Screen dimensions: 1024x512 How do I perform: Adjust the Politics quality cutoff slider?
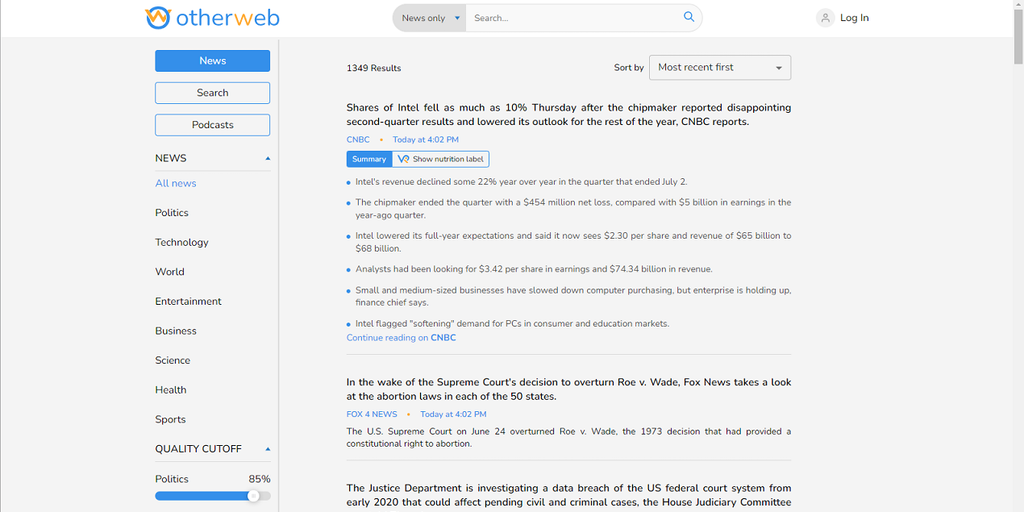tap(253, 496)
